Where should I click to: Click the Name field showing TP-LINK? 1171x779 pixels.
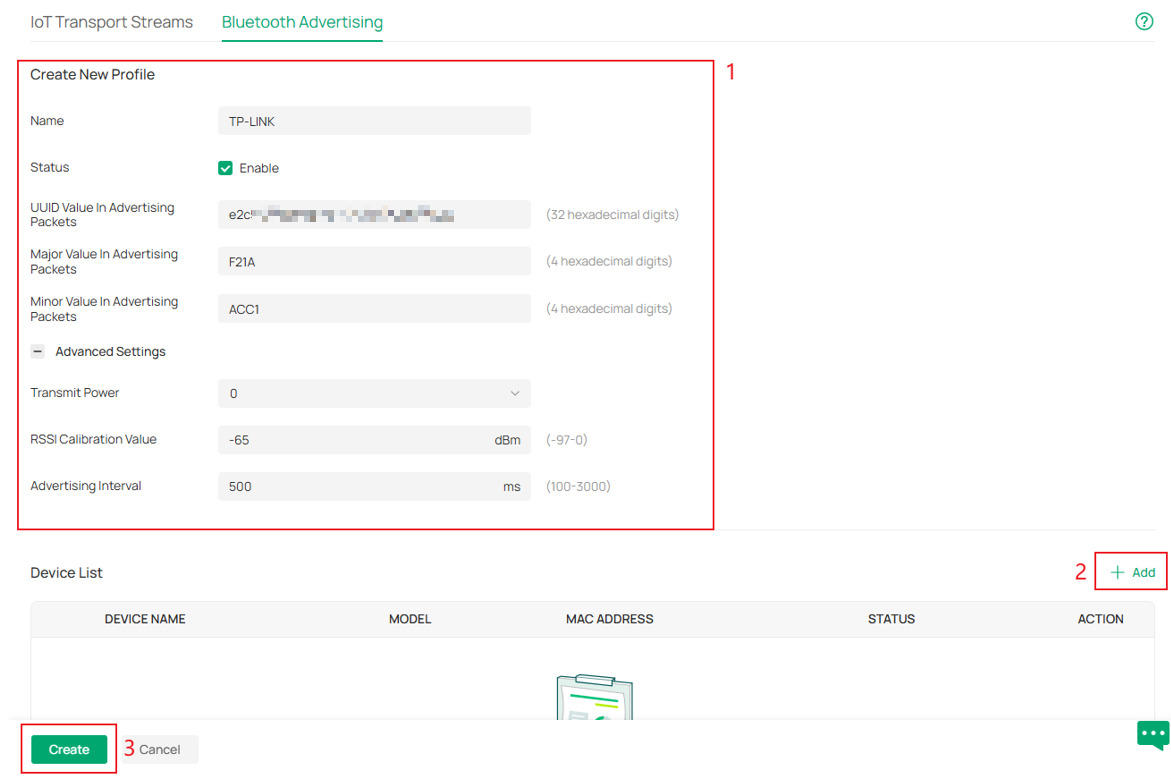[x=374, y=120]
